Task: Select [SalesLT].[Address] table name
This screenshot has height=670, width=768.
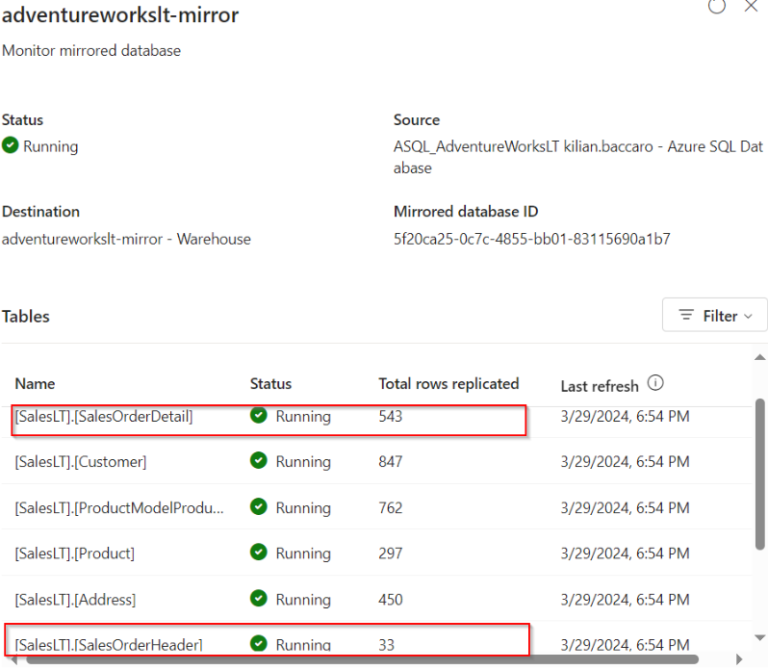Action: pyautogui.click(x=75, y=599)
